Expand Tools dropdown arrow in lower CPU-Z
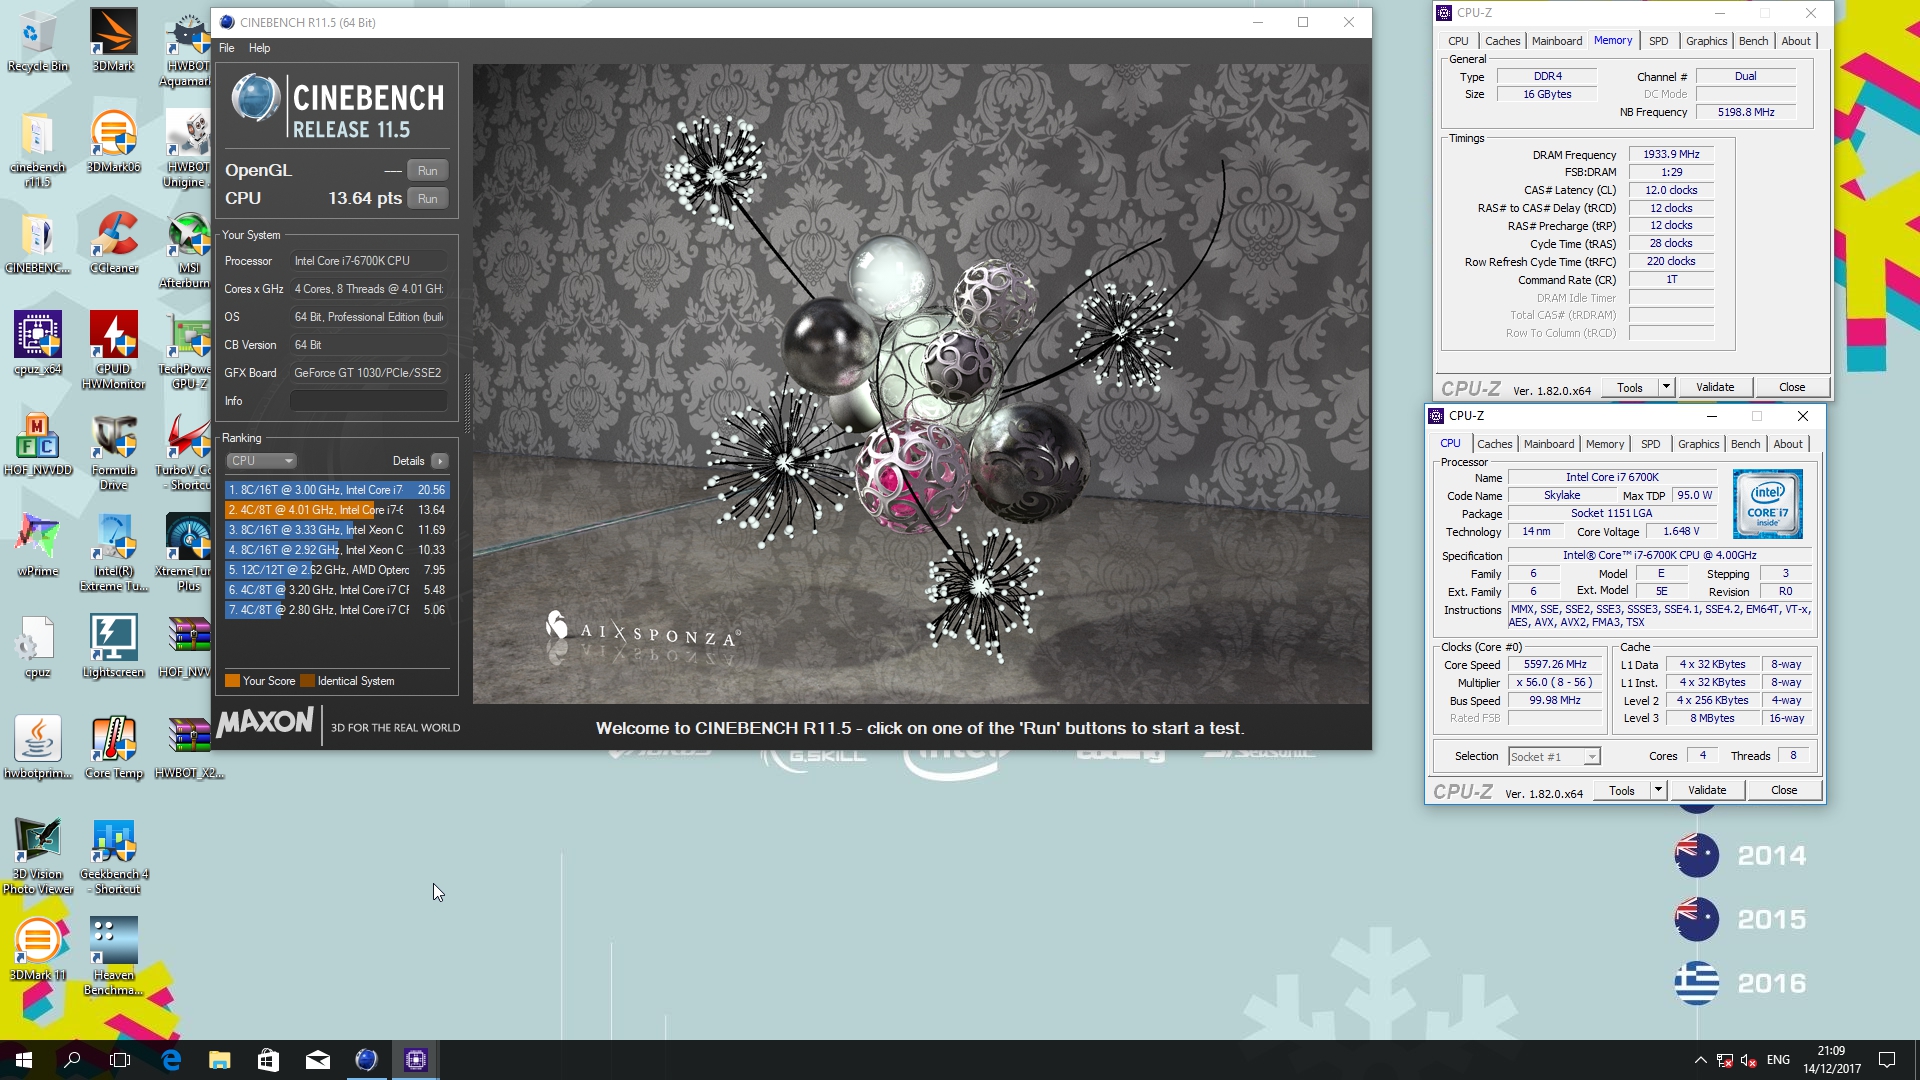Screen dimensions: 1920x1080 1658,791
